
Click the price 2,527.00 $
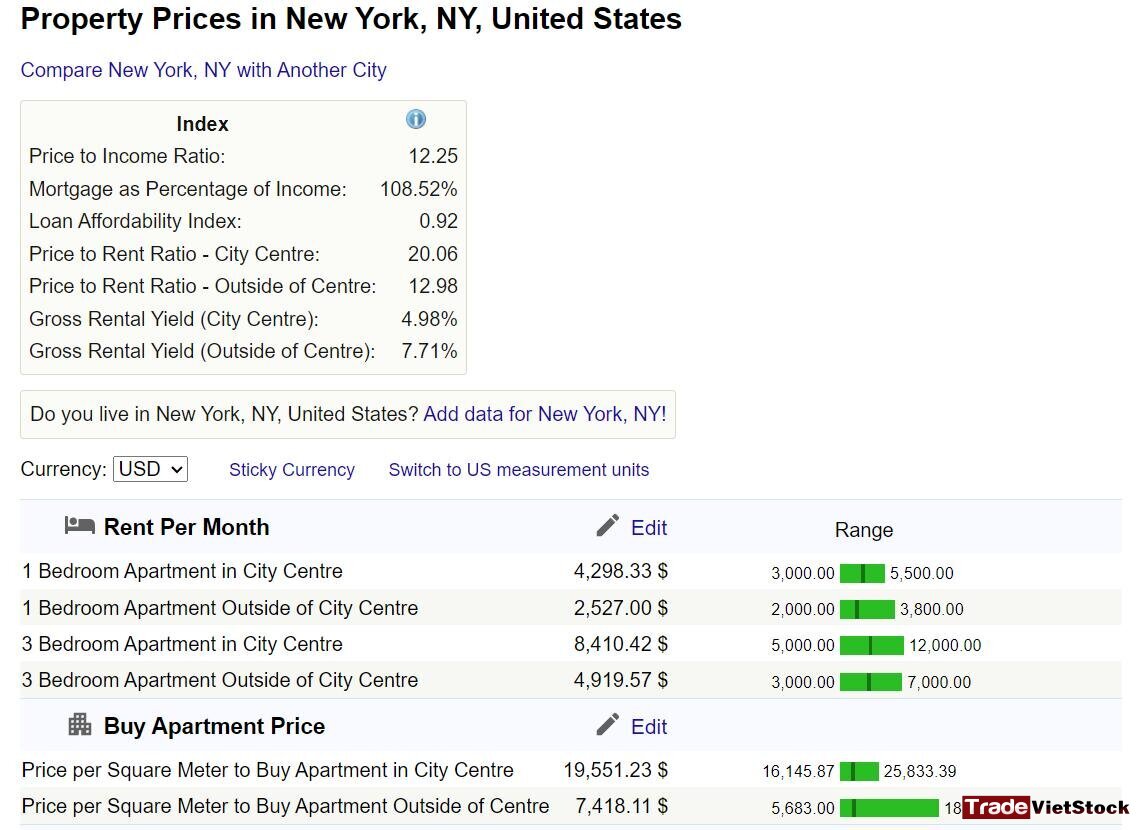coord(621,608)
